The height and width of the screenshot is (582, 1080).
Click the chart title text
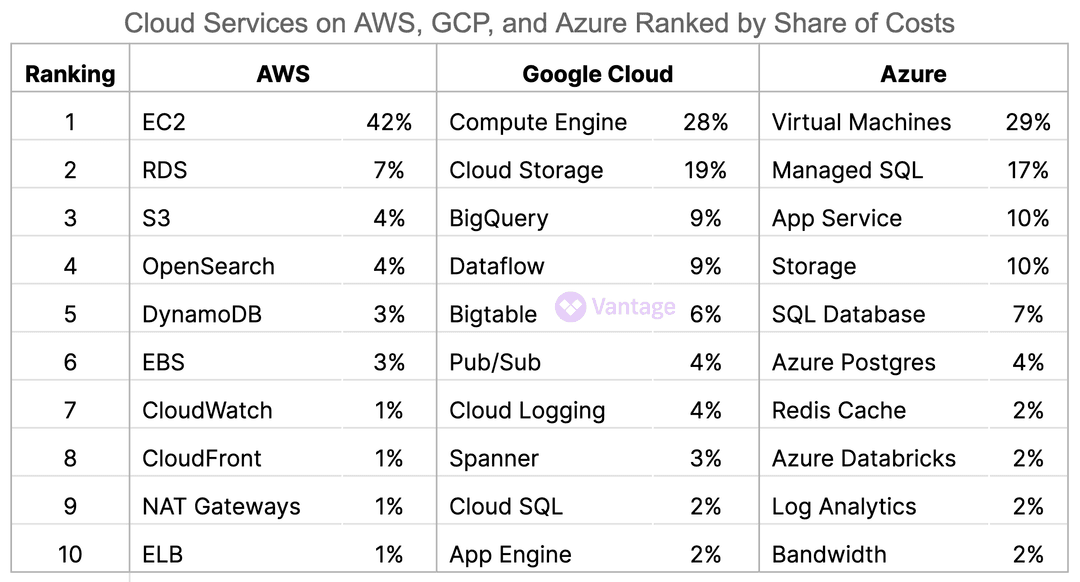click(x=539, y=23)
